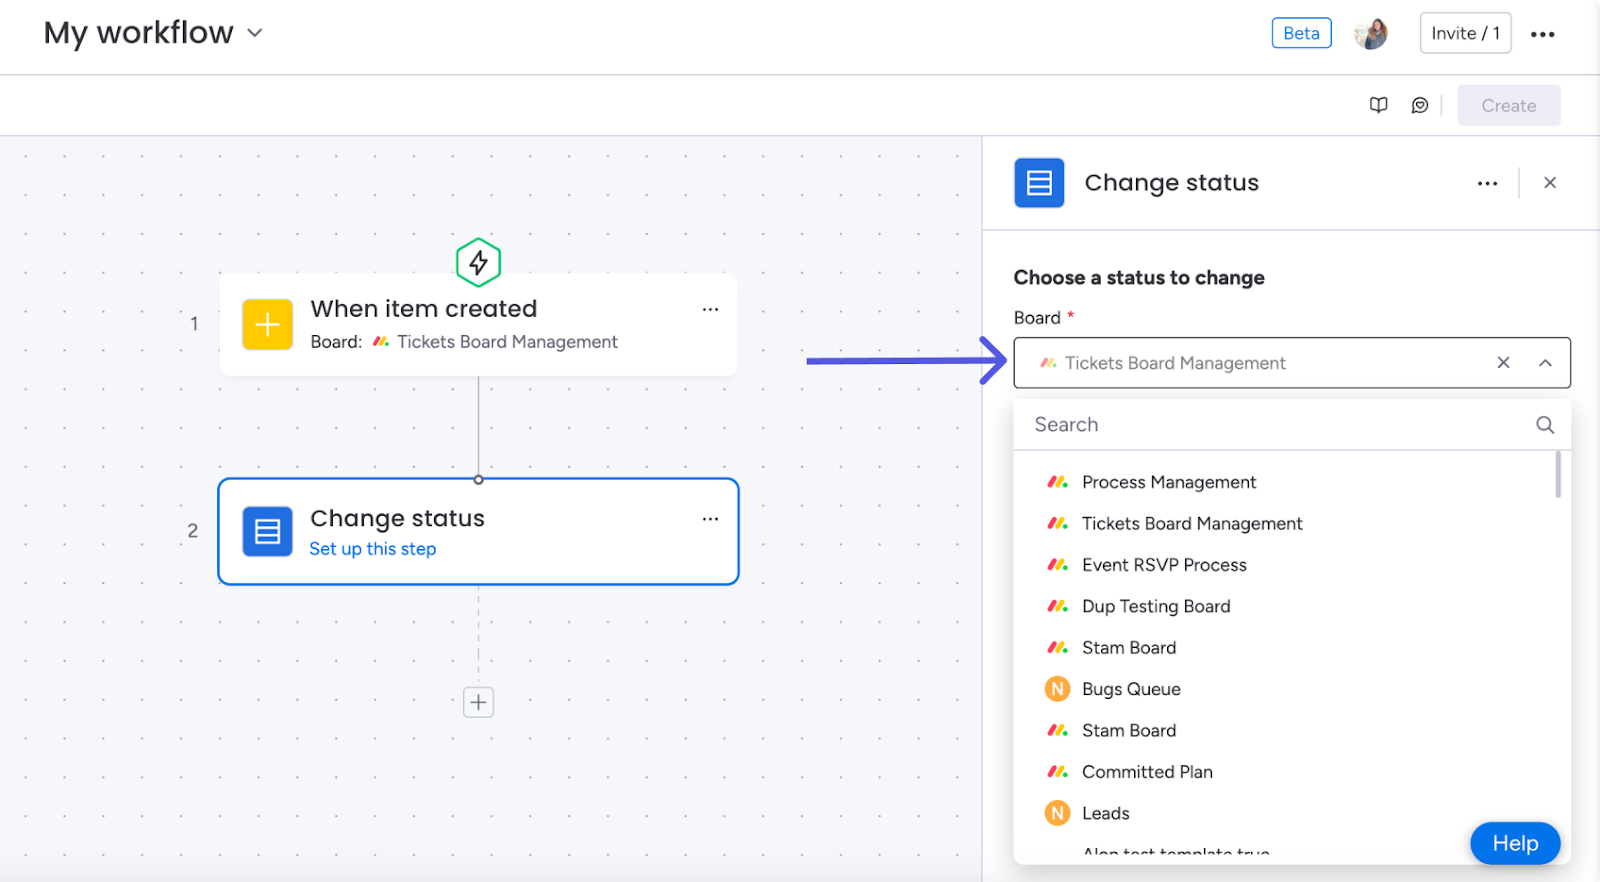This screenshot has height=882, width=1600.
Task: Open the When item created options menu
Action: pyautogui.click(x=710, y=309)
